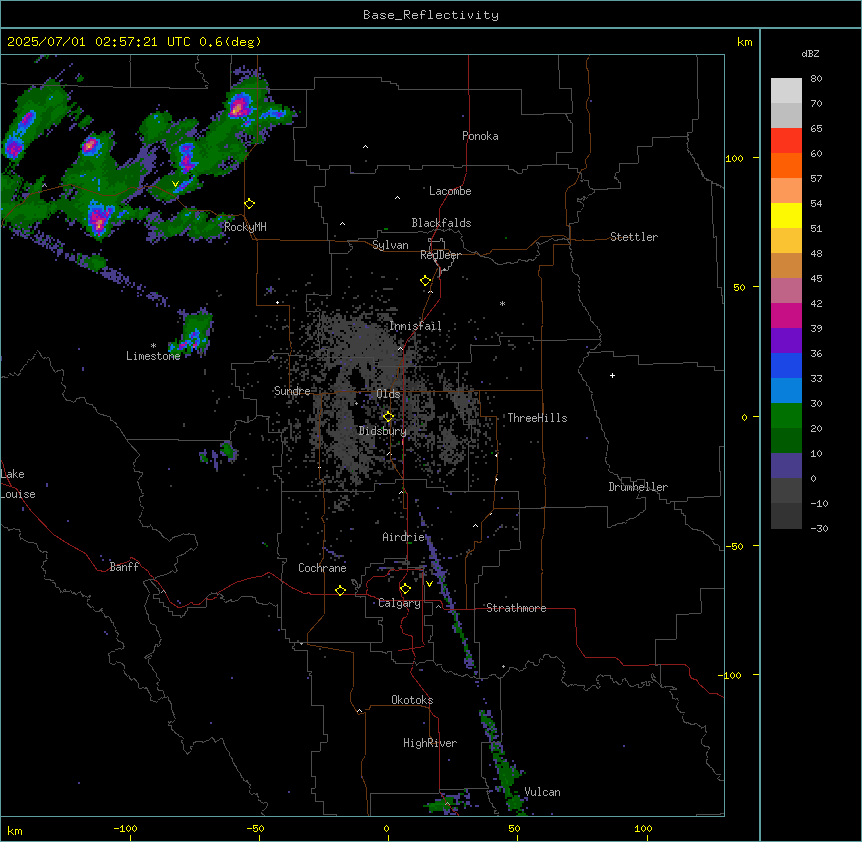Click the 100 tick label on right axis
This screenshot has height=842, width=862.
click(734, 159)
